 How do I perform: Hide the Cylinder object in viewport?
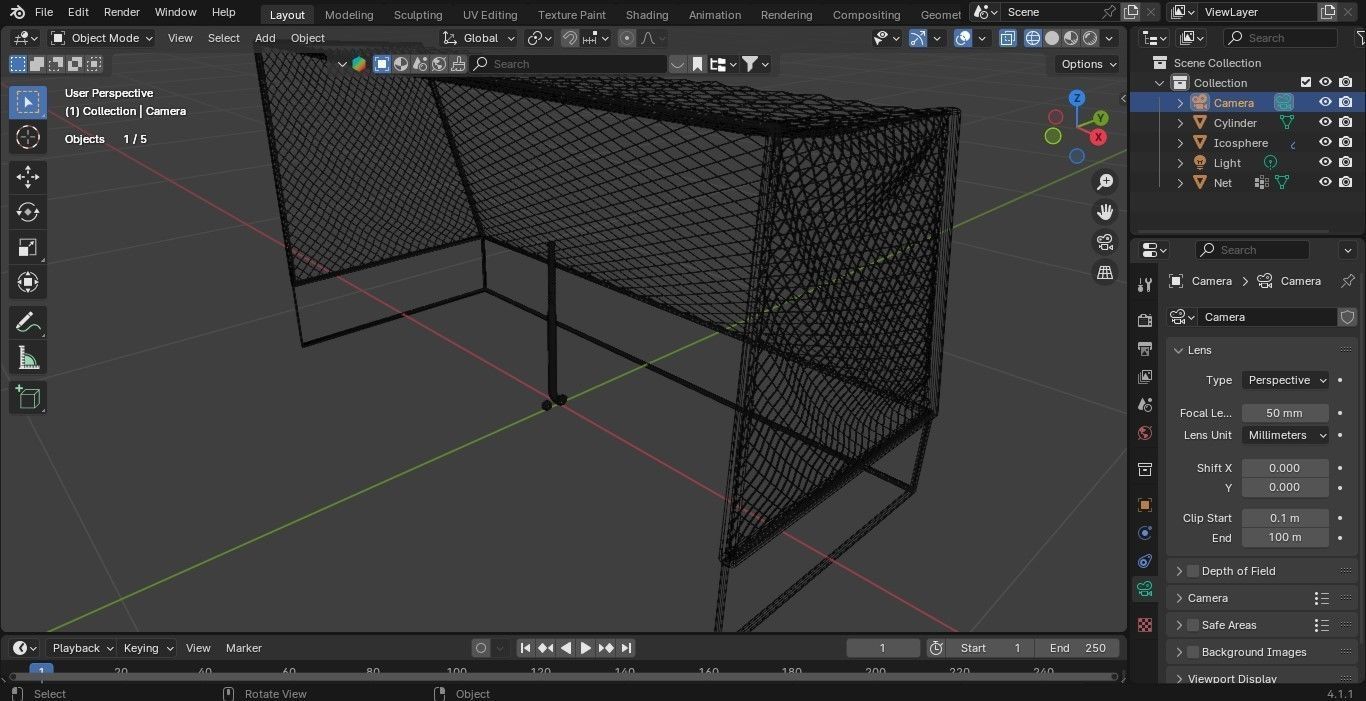point(1325,122)
